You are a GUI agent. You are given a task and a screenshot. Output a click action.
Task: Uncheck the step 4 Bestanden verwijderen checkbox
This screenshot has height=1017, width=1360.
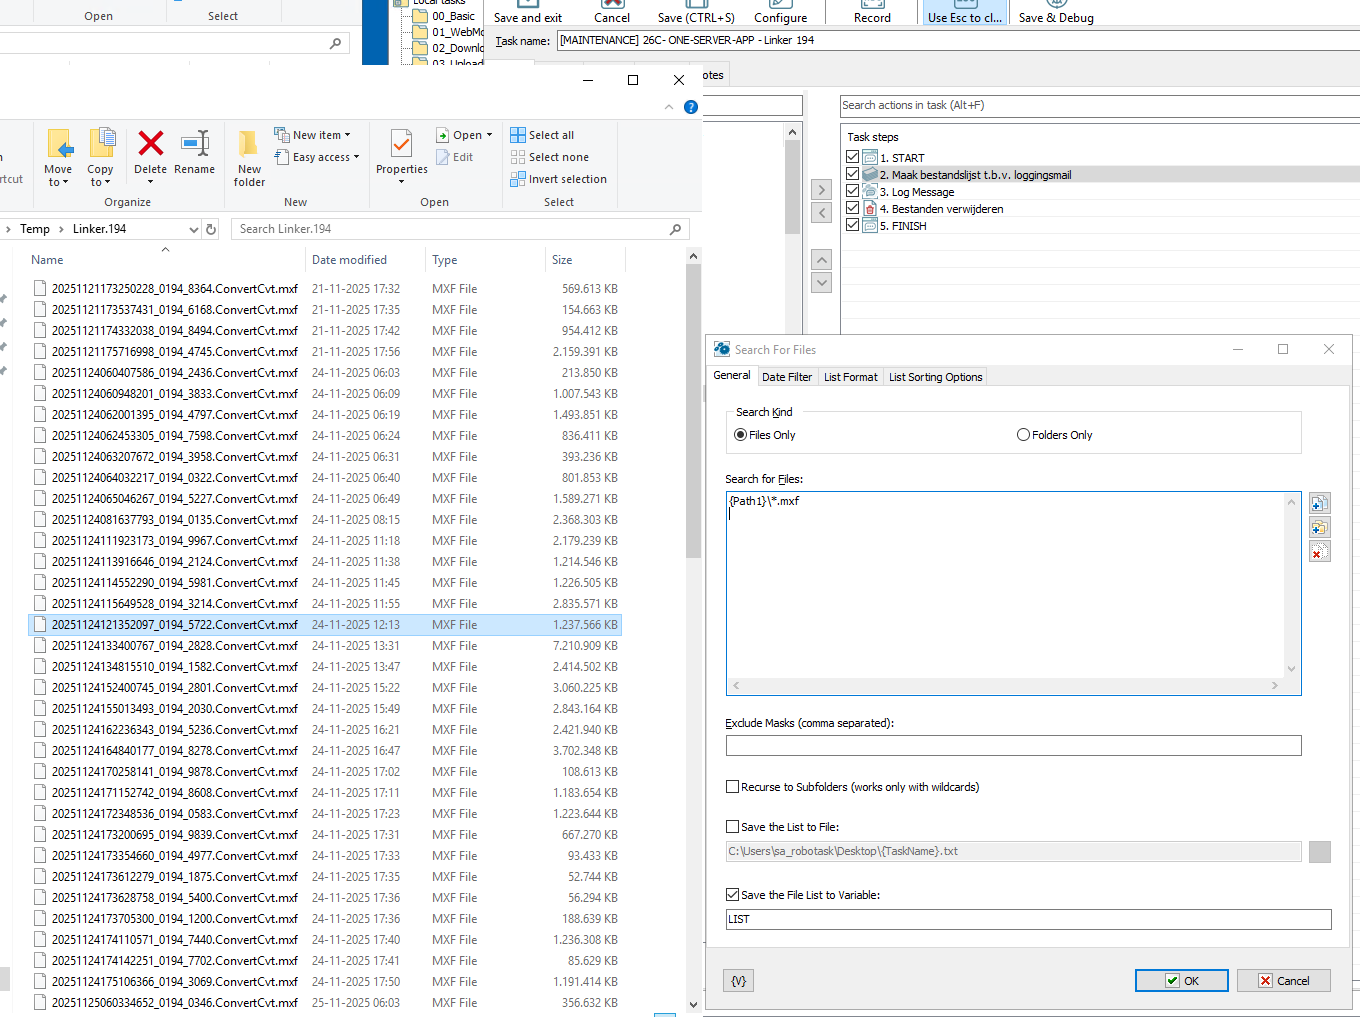click(853, 208)
